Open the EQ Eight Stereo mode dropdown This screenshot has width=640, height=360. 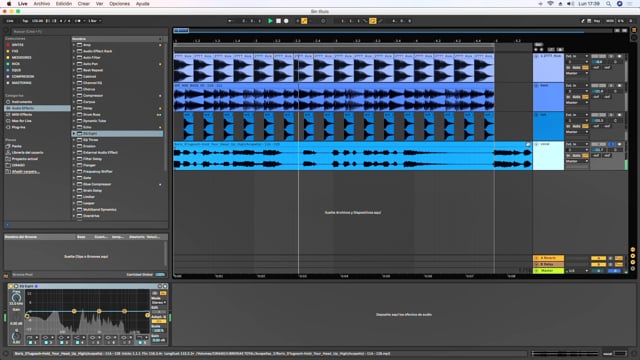point(159,302)
